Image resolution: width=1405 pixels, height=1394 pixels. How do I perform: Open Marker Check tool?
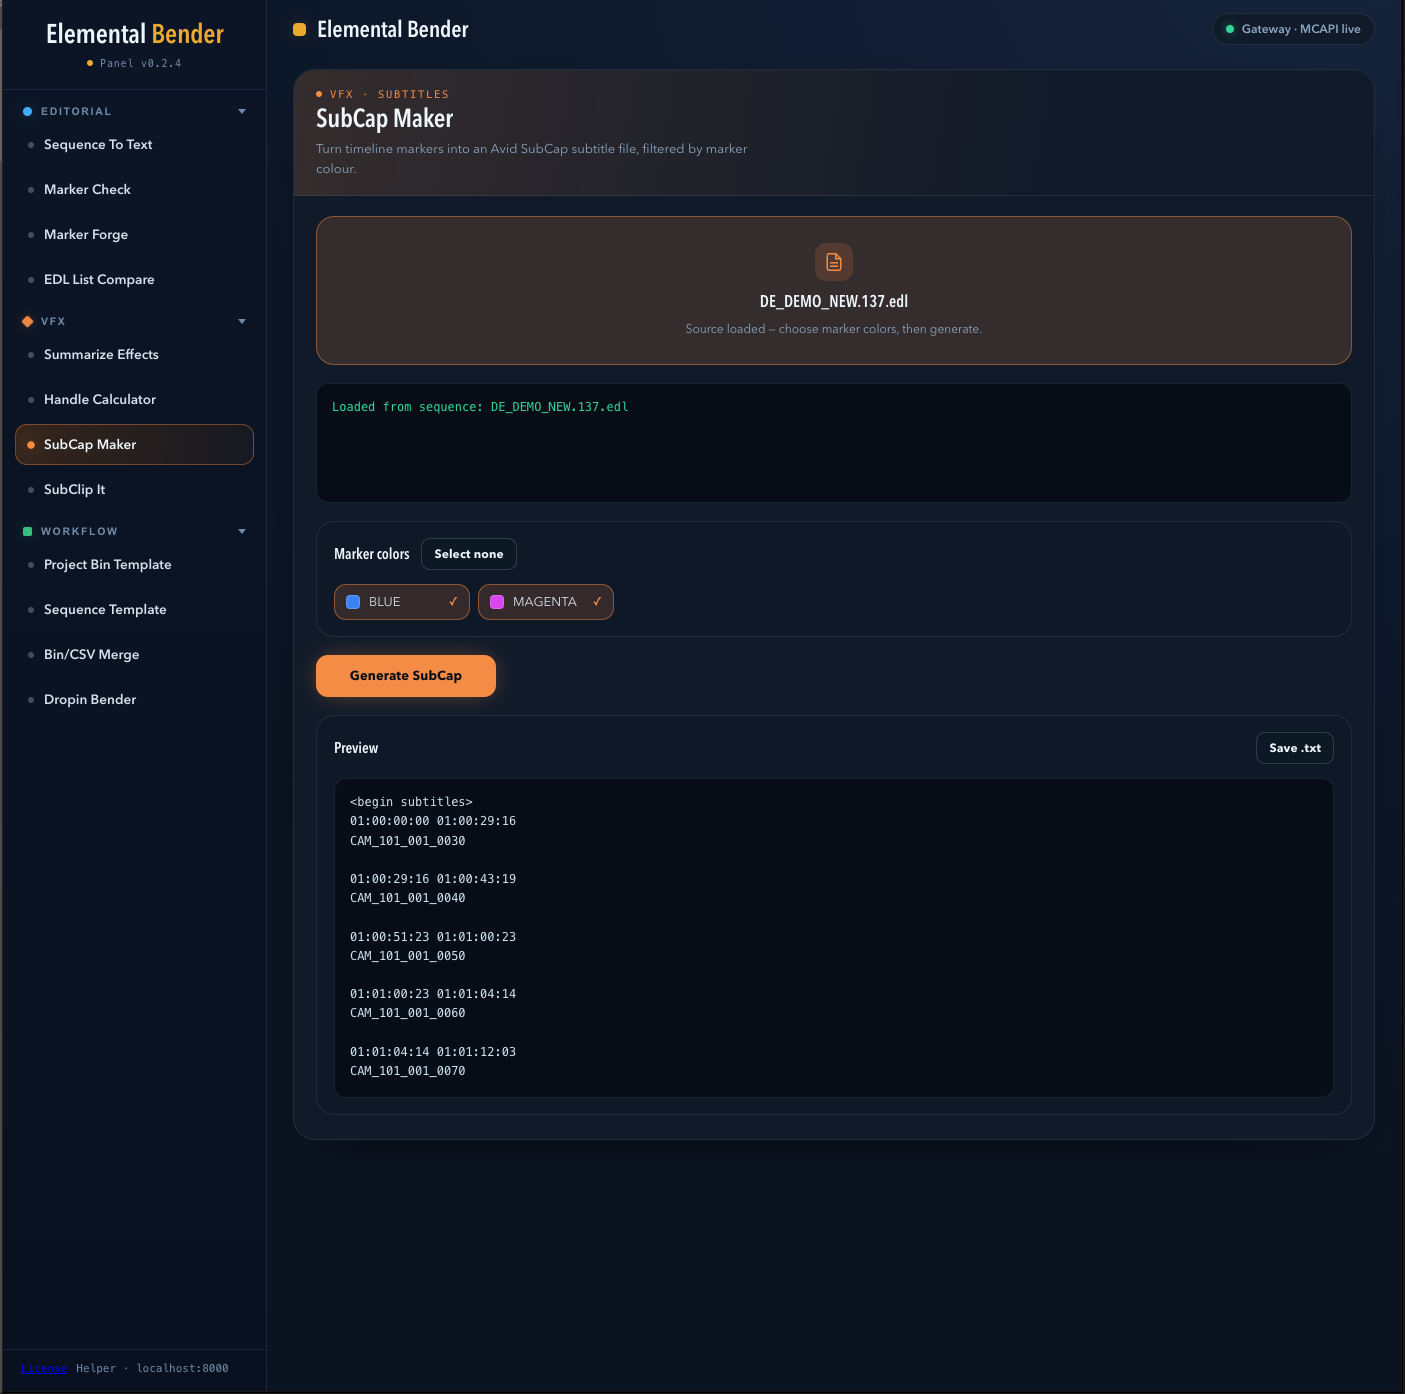pos(134,190)
